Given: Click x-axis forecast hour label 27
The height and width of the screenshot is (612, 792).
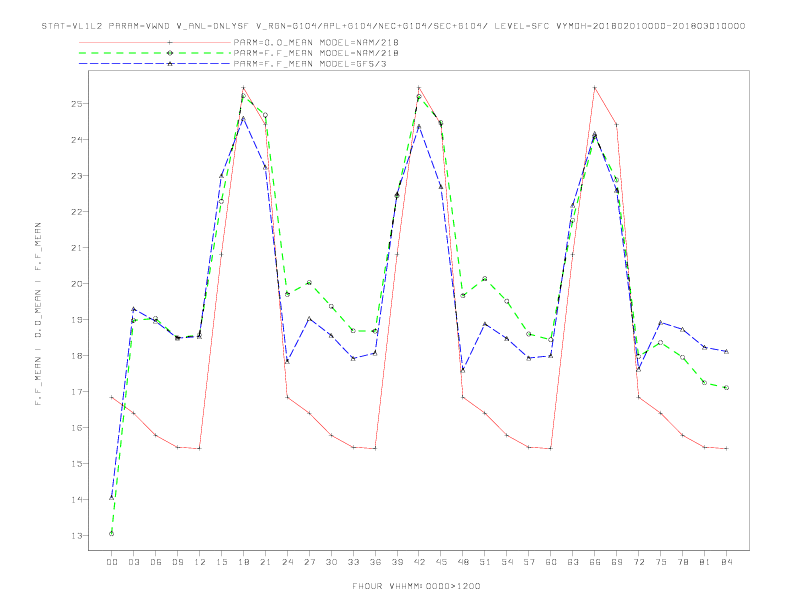Looking at the screenshot, I should [x=309, y=562].
